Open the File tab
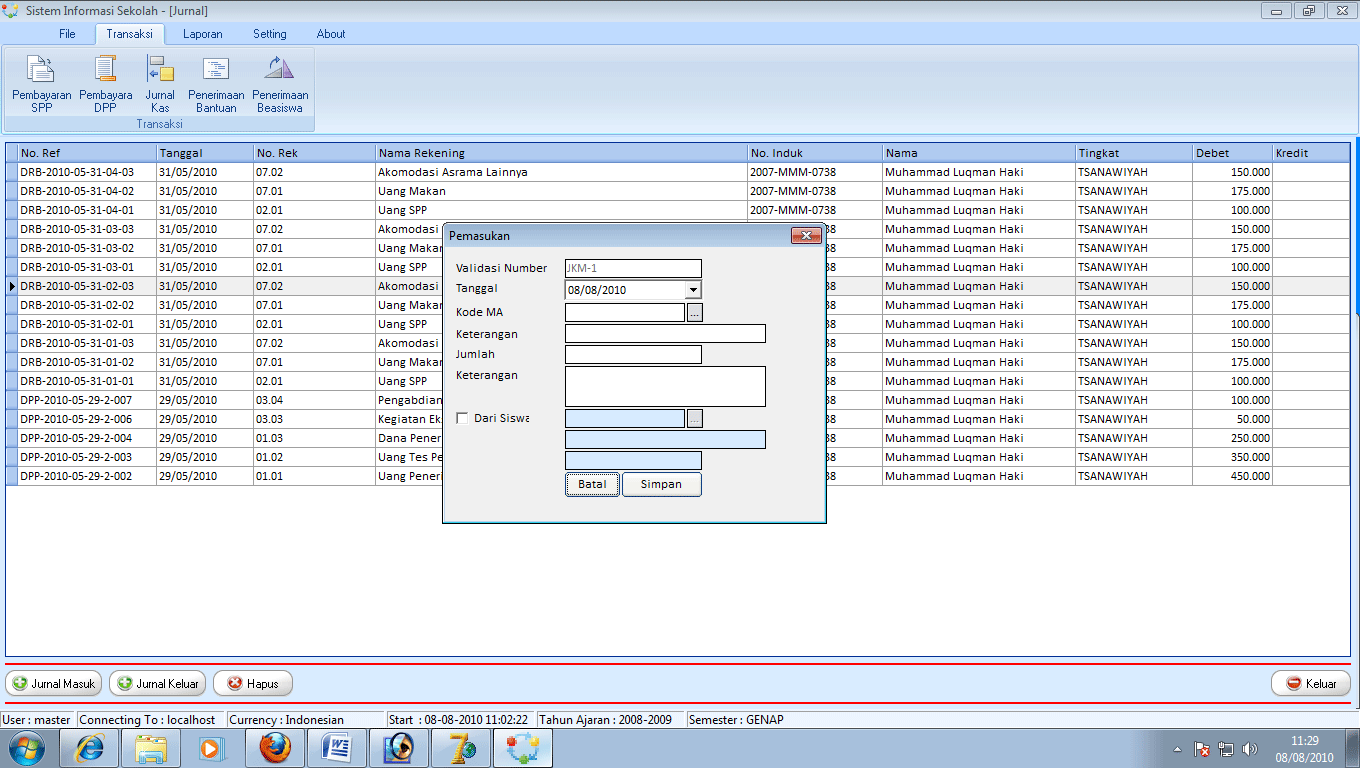 67,34
